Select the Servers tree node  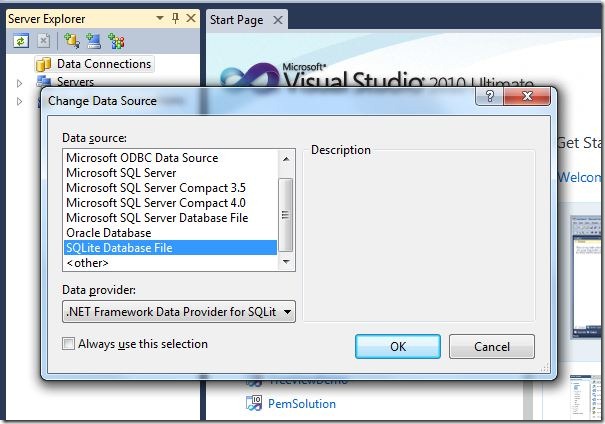pos(75,81)
